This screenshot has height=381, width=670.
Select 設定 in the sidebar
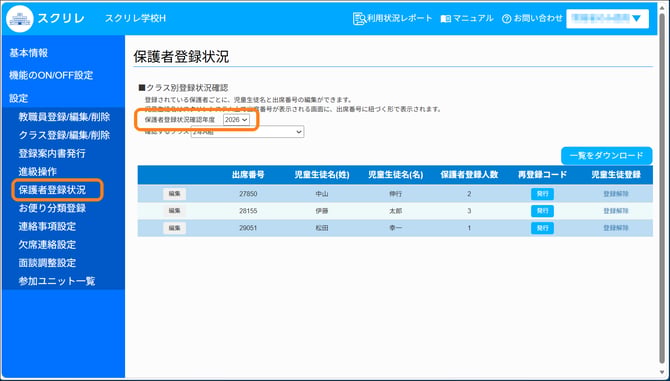click(19, 98)
